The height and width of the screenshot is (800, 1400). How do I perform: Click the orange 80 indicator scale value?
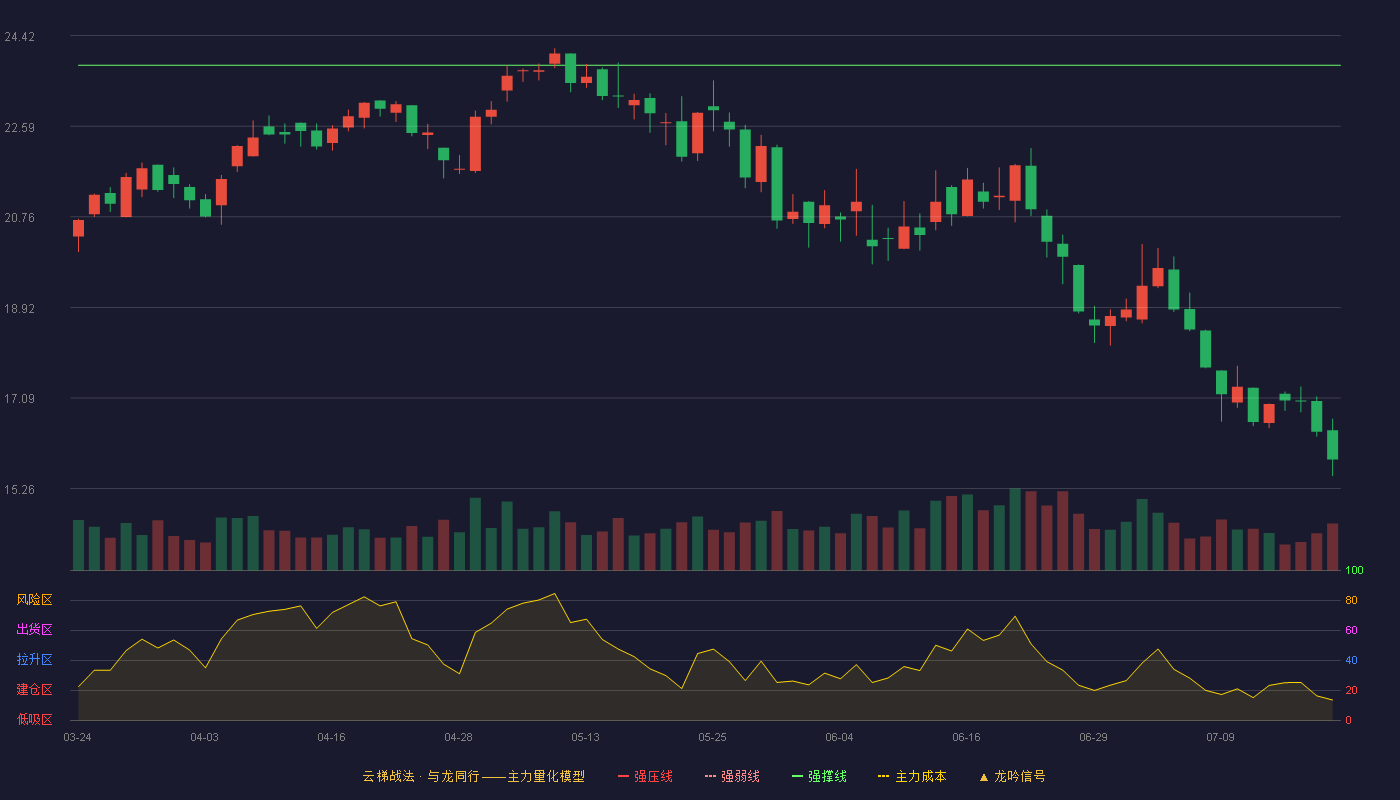(x=1351, y=601)
